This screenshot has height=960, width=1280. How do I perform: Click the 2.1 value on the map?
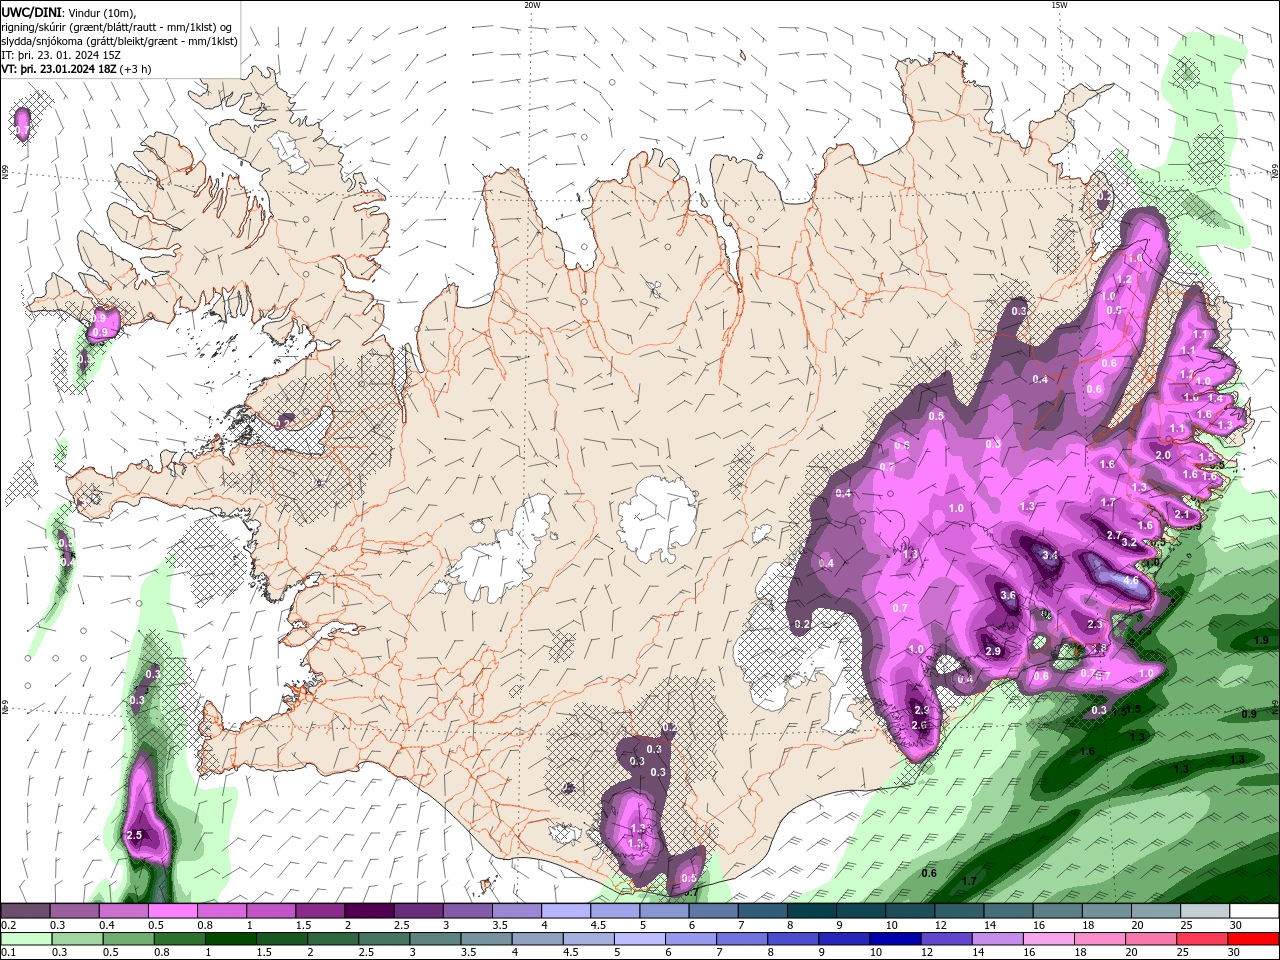click(x=1182, y=514)
